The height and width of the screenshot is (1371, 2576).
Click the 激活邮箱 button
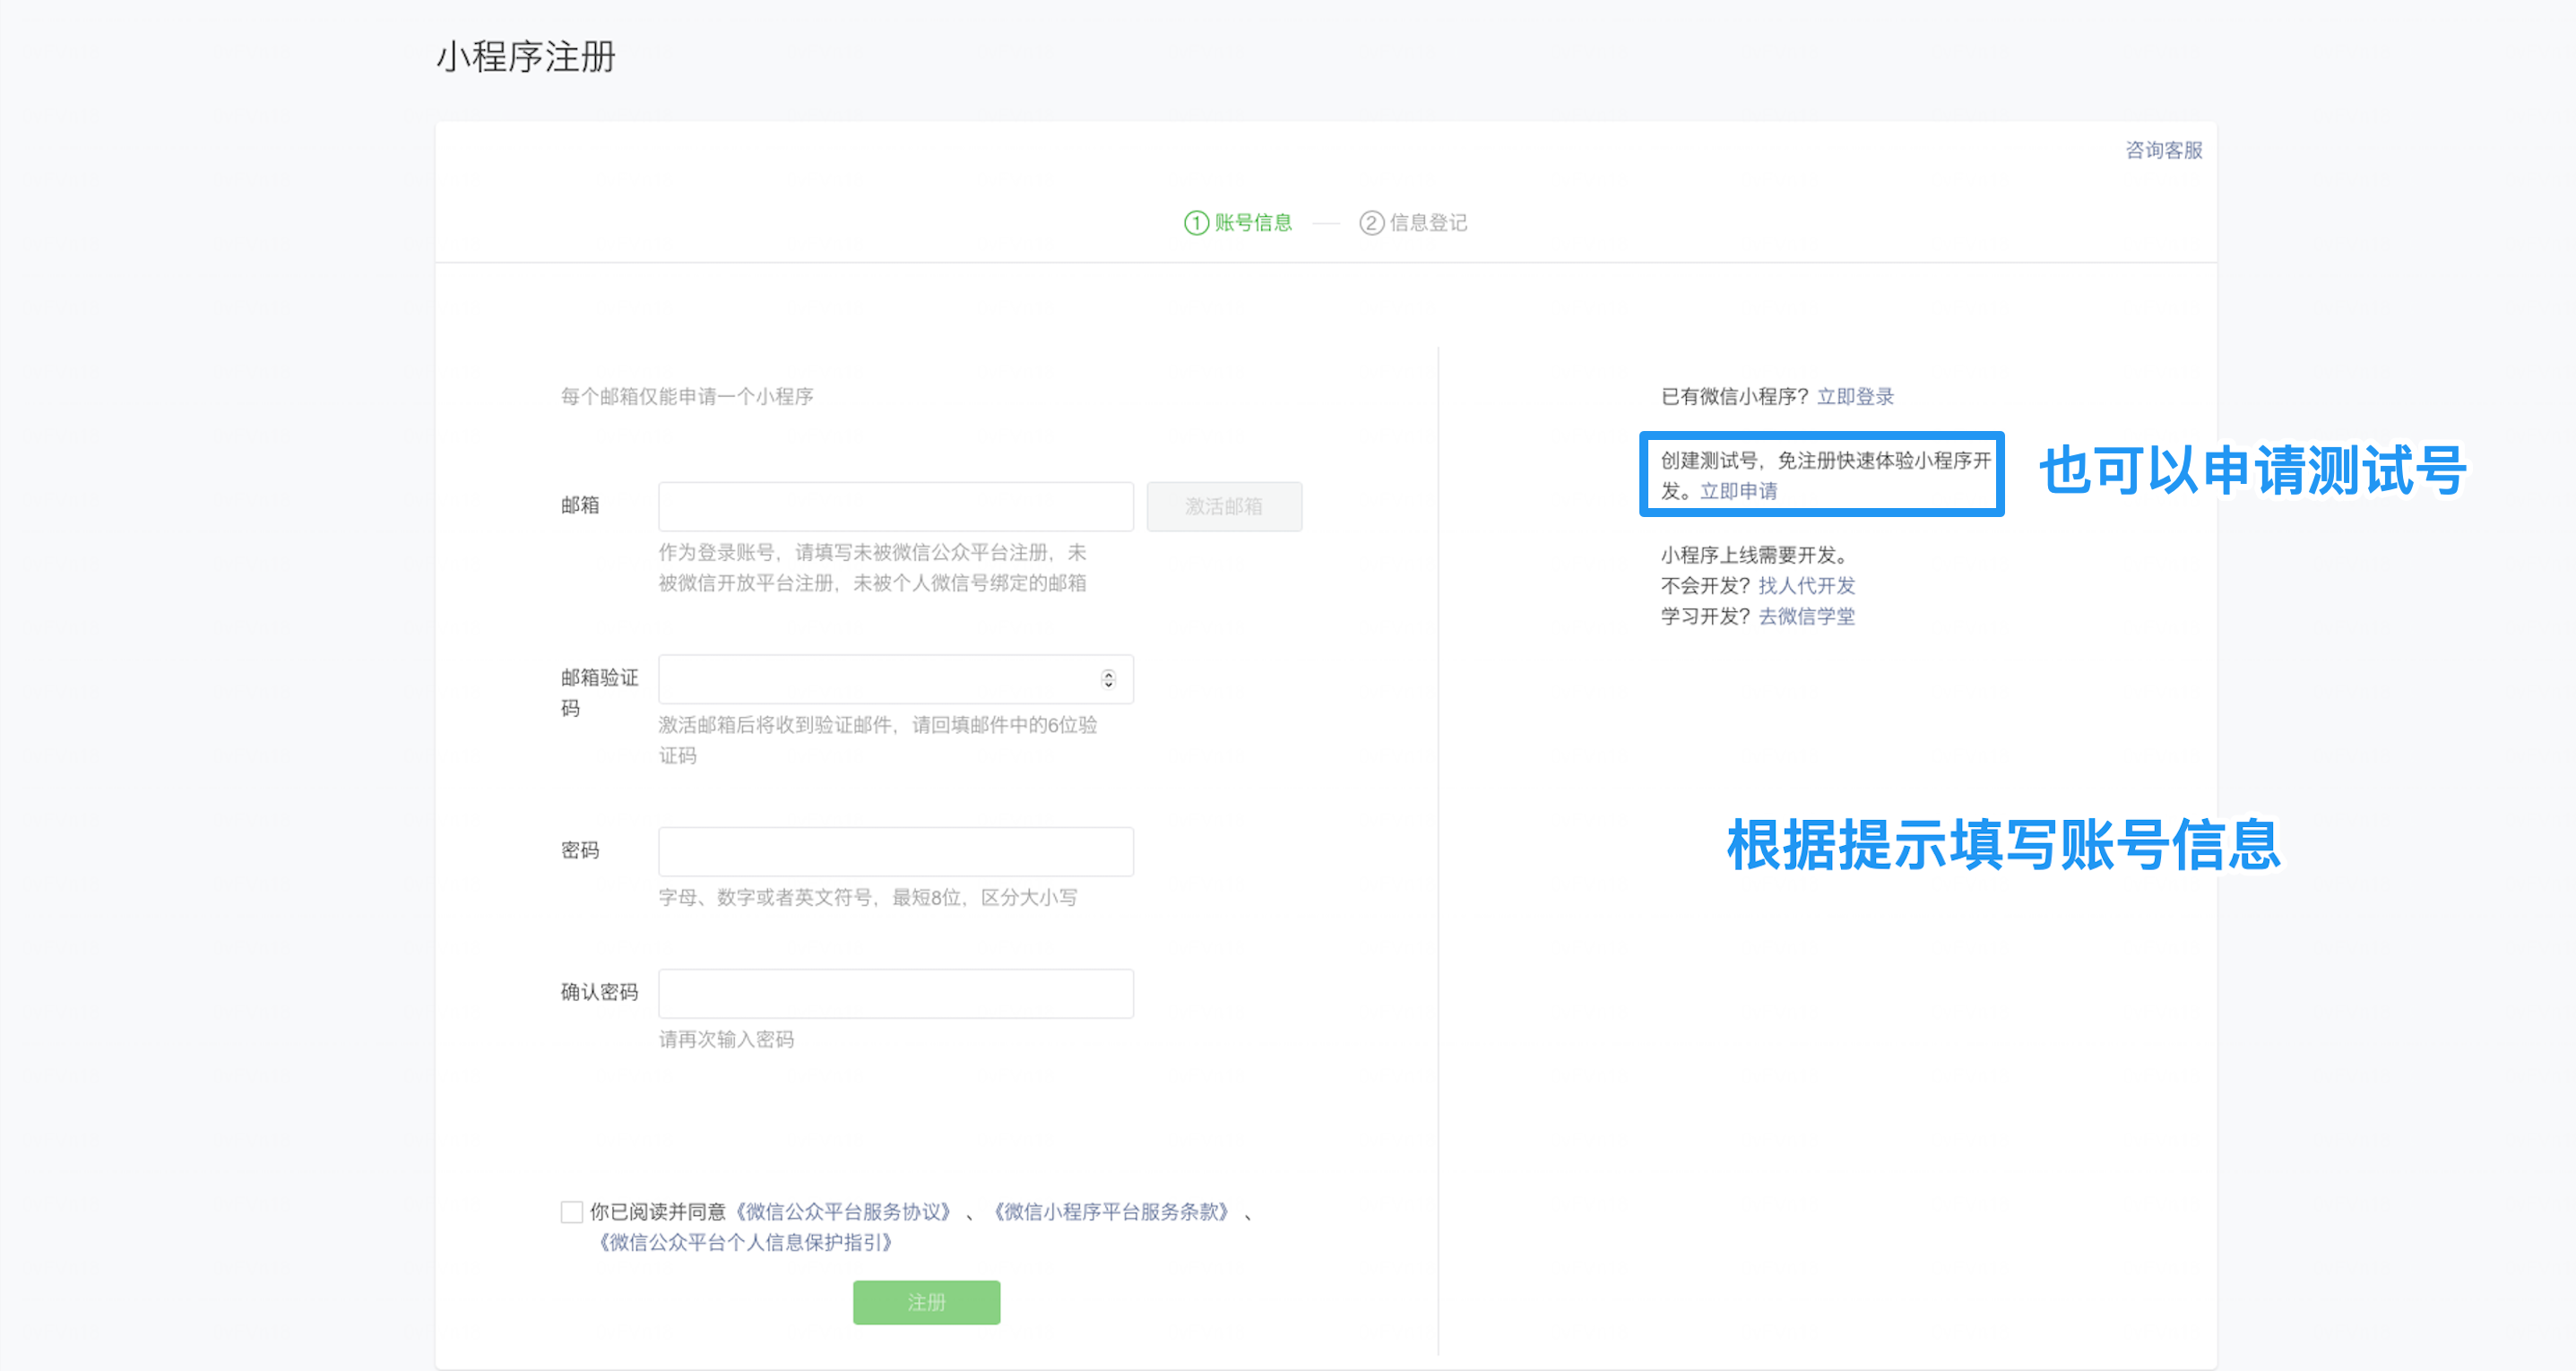click(x=1224, y=507)
